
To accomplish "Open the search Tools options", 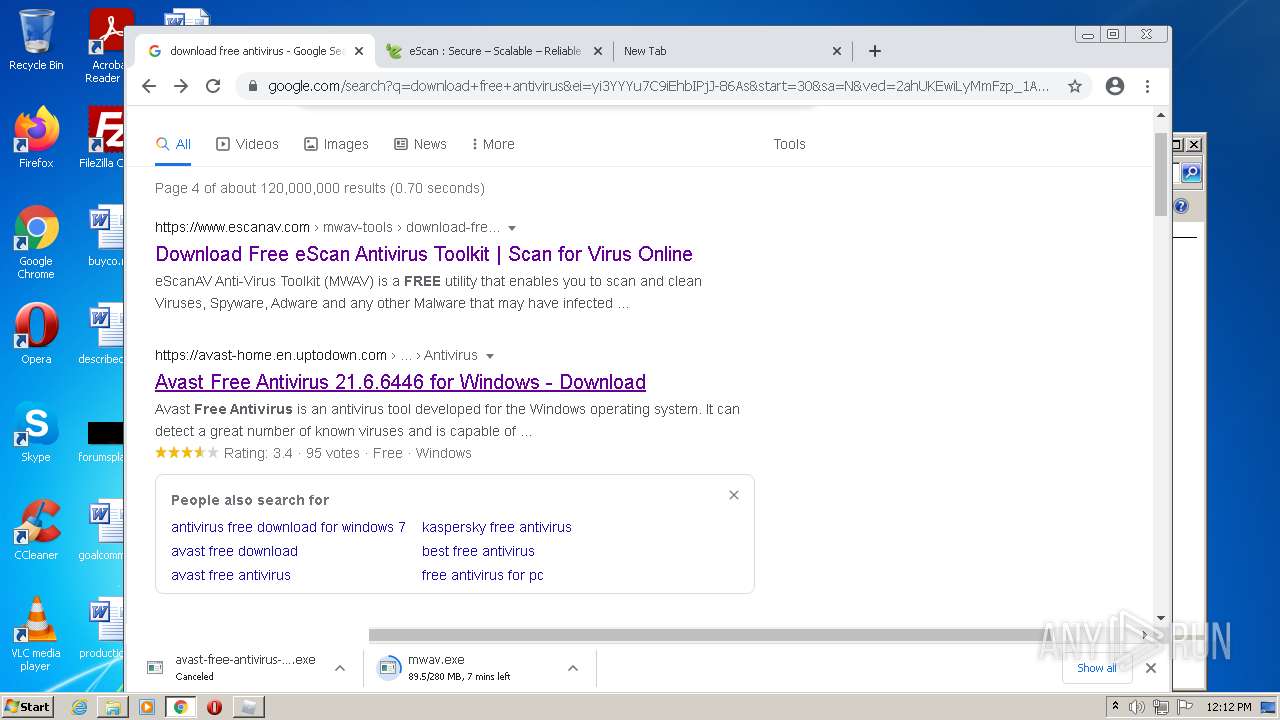I will click(x=789, y=144).
